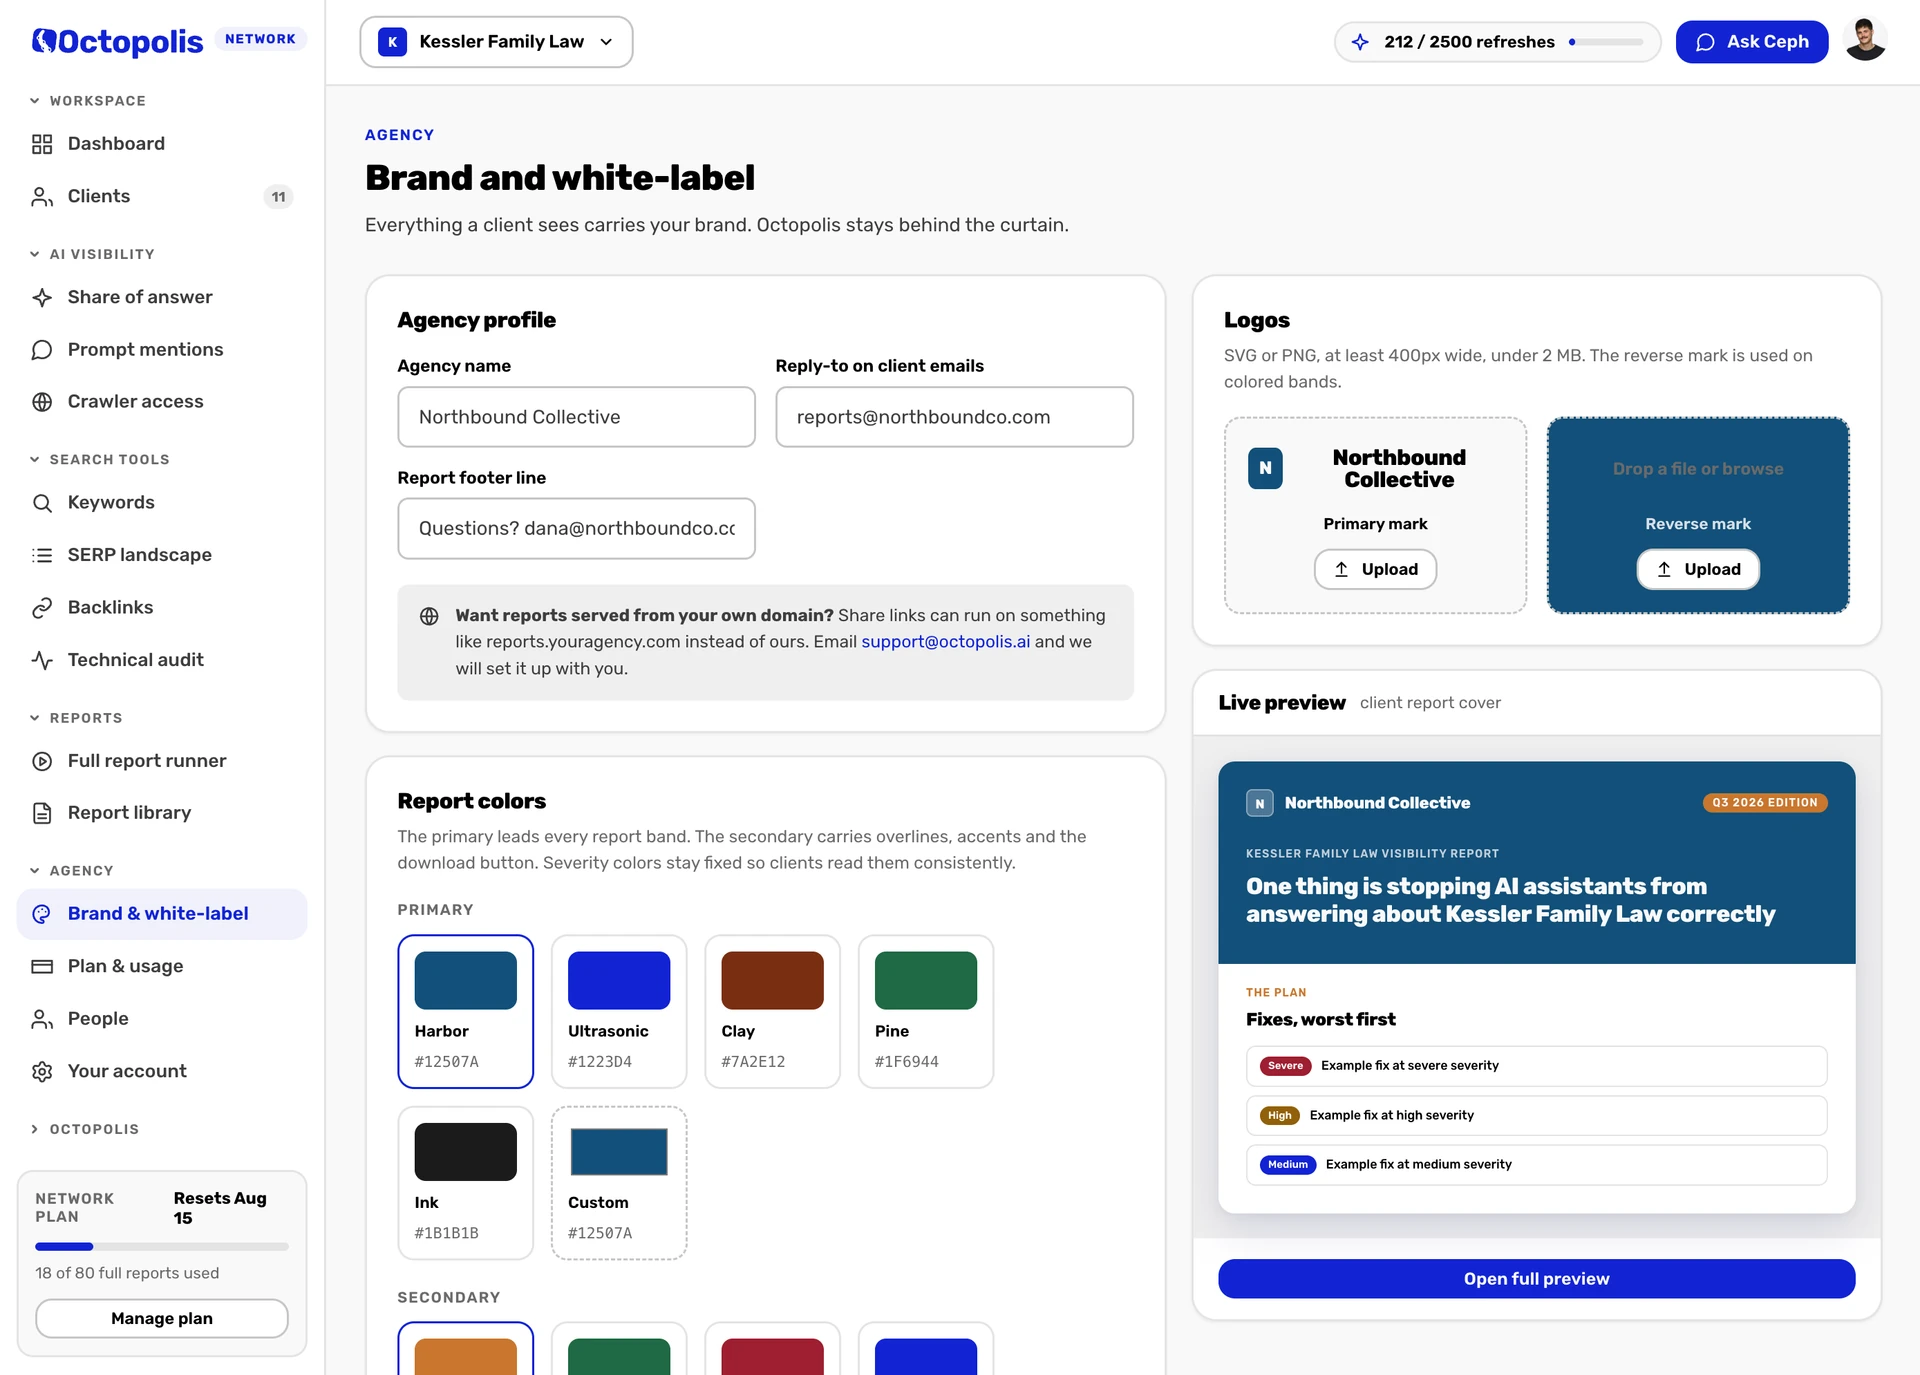This screenshot has height=1375, width=1920.
Task: Collapse the REPORTS section
Action: point(76,718)
